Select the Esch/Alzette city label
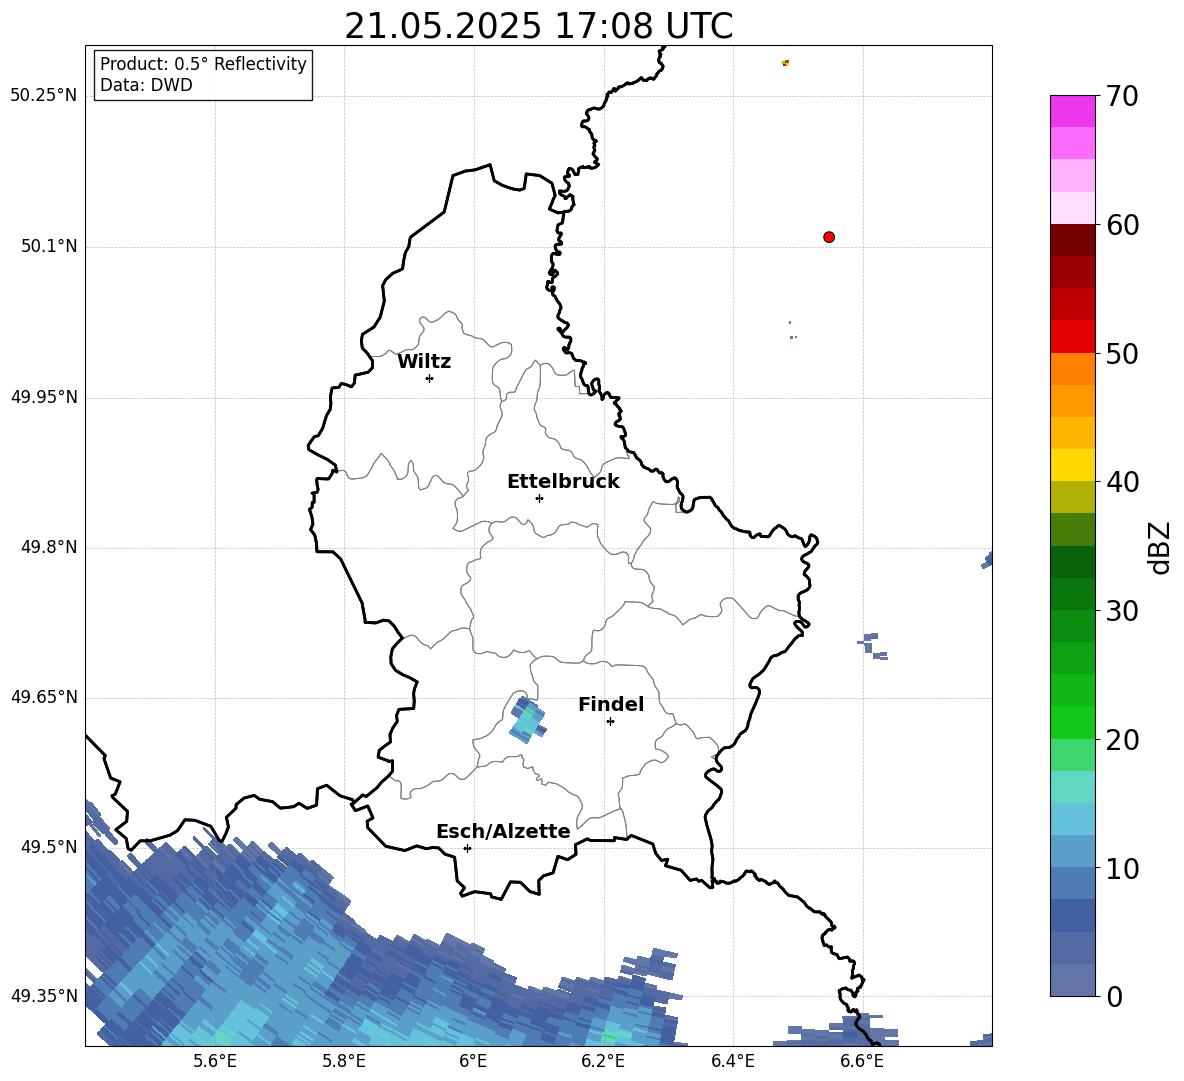 [x=503, y=831]
